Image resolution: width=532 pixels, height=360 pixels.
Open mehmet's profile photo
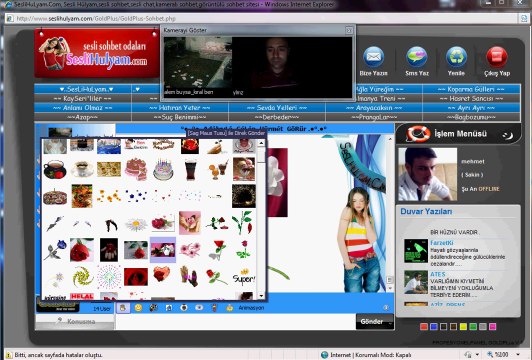click(428, 174)
